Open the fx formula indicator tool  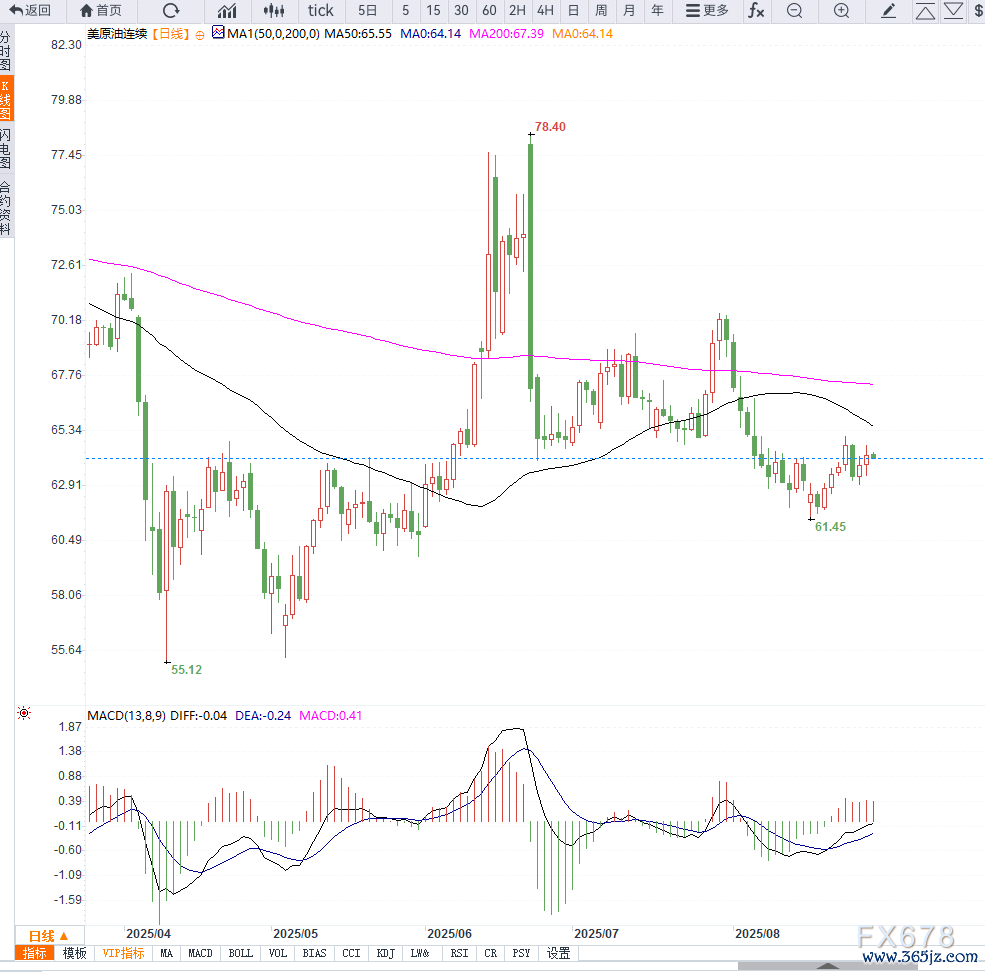pos(756,11)
